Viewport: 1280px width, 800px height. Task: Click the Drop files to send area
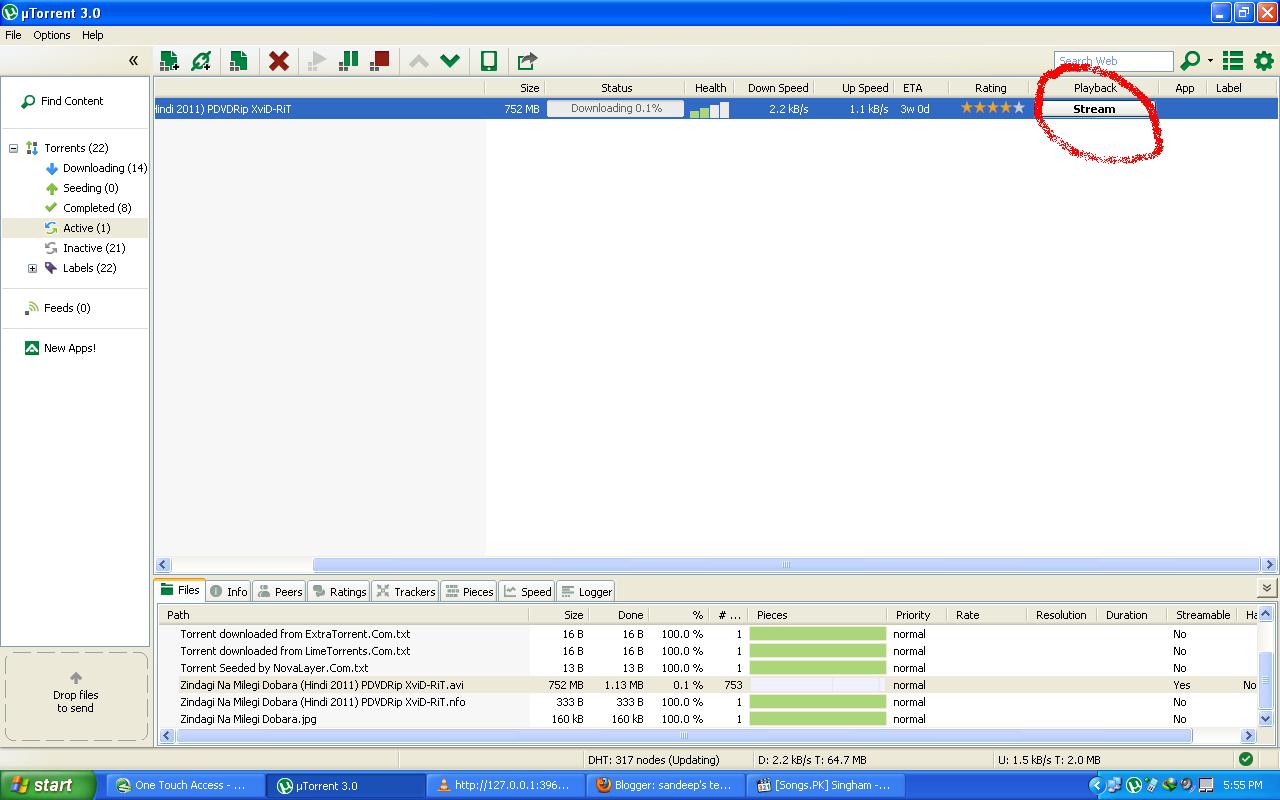coord(75,696)
